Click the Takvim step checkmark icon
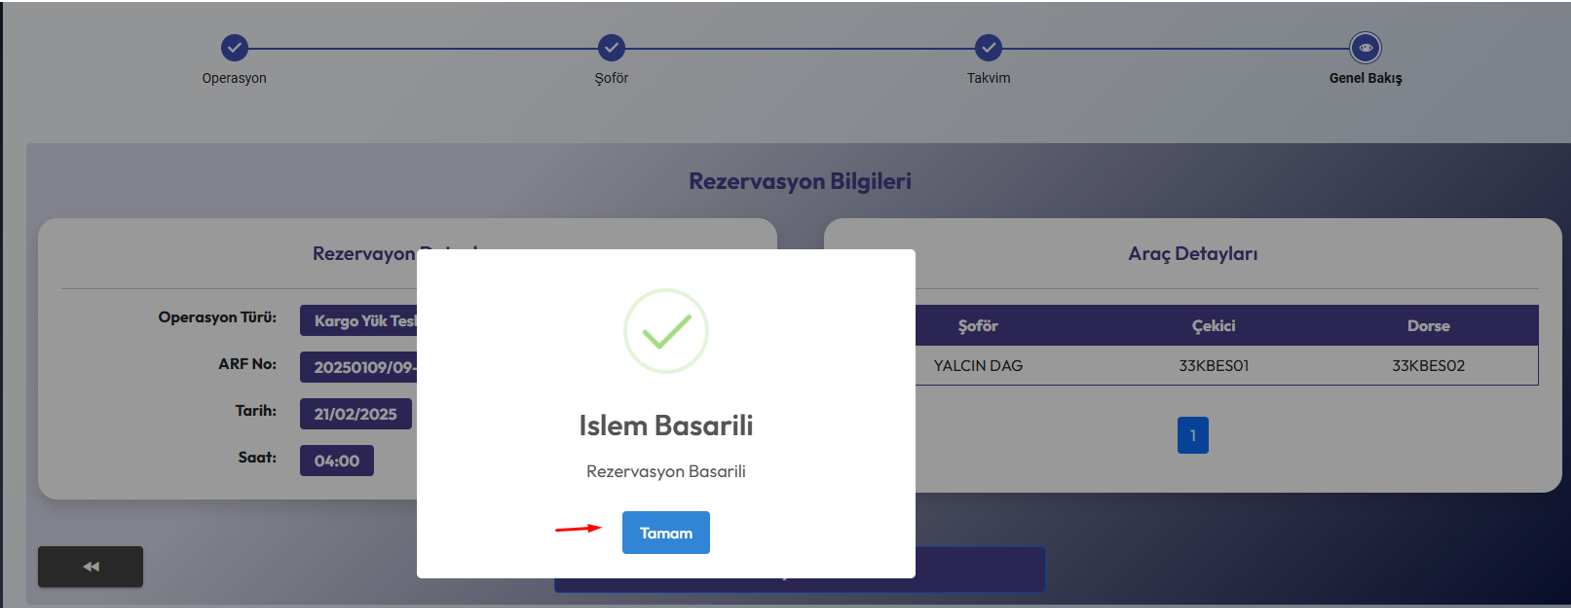This screenshot has width=1571, height=608. click(x=988, y=47)
